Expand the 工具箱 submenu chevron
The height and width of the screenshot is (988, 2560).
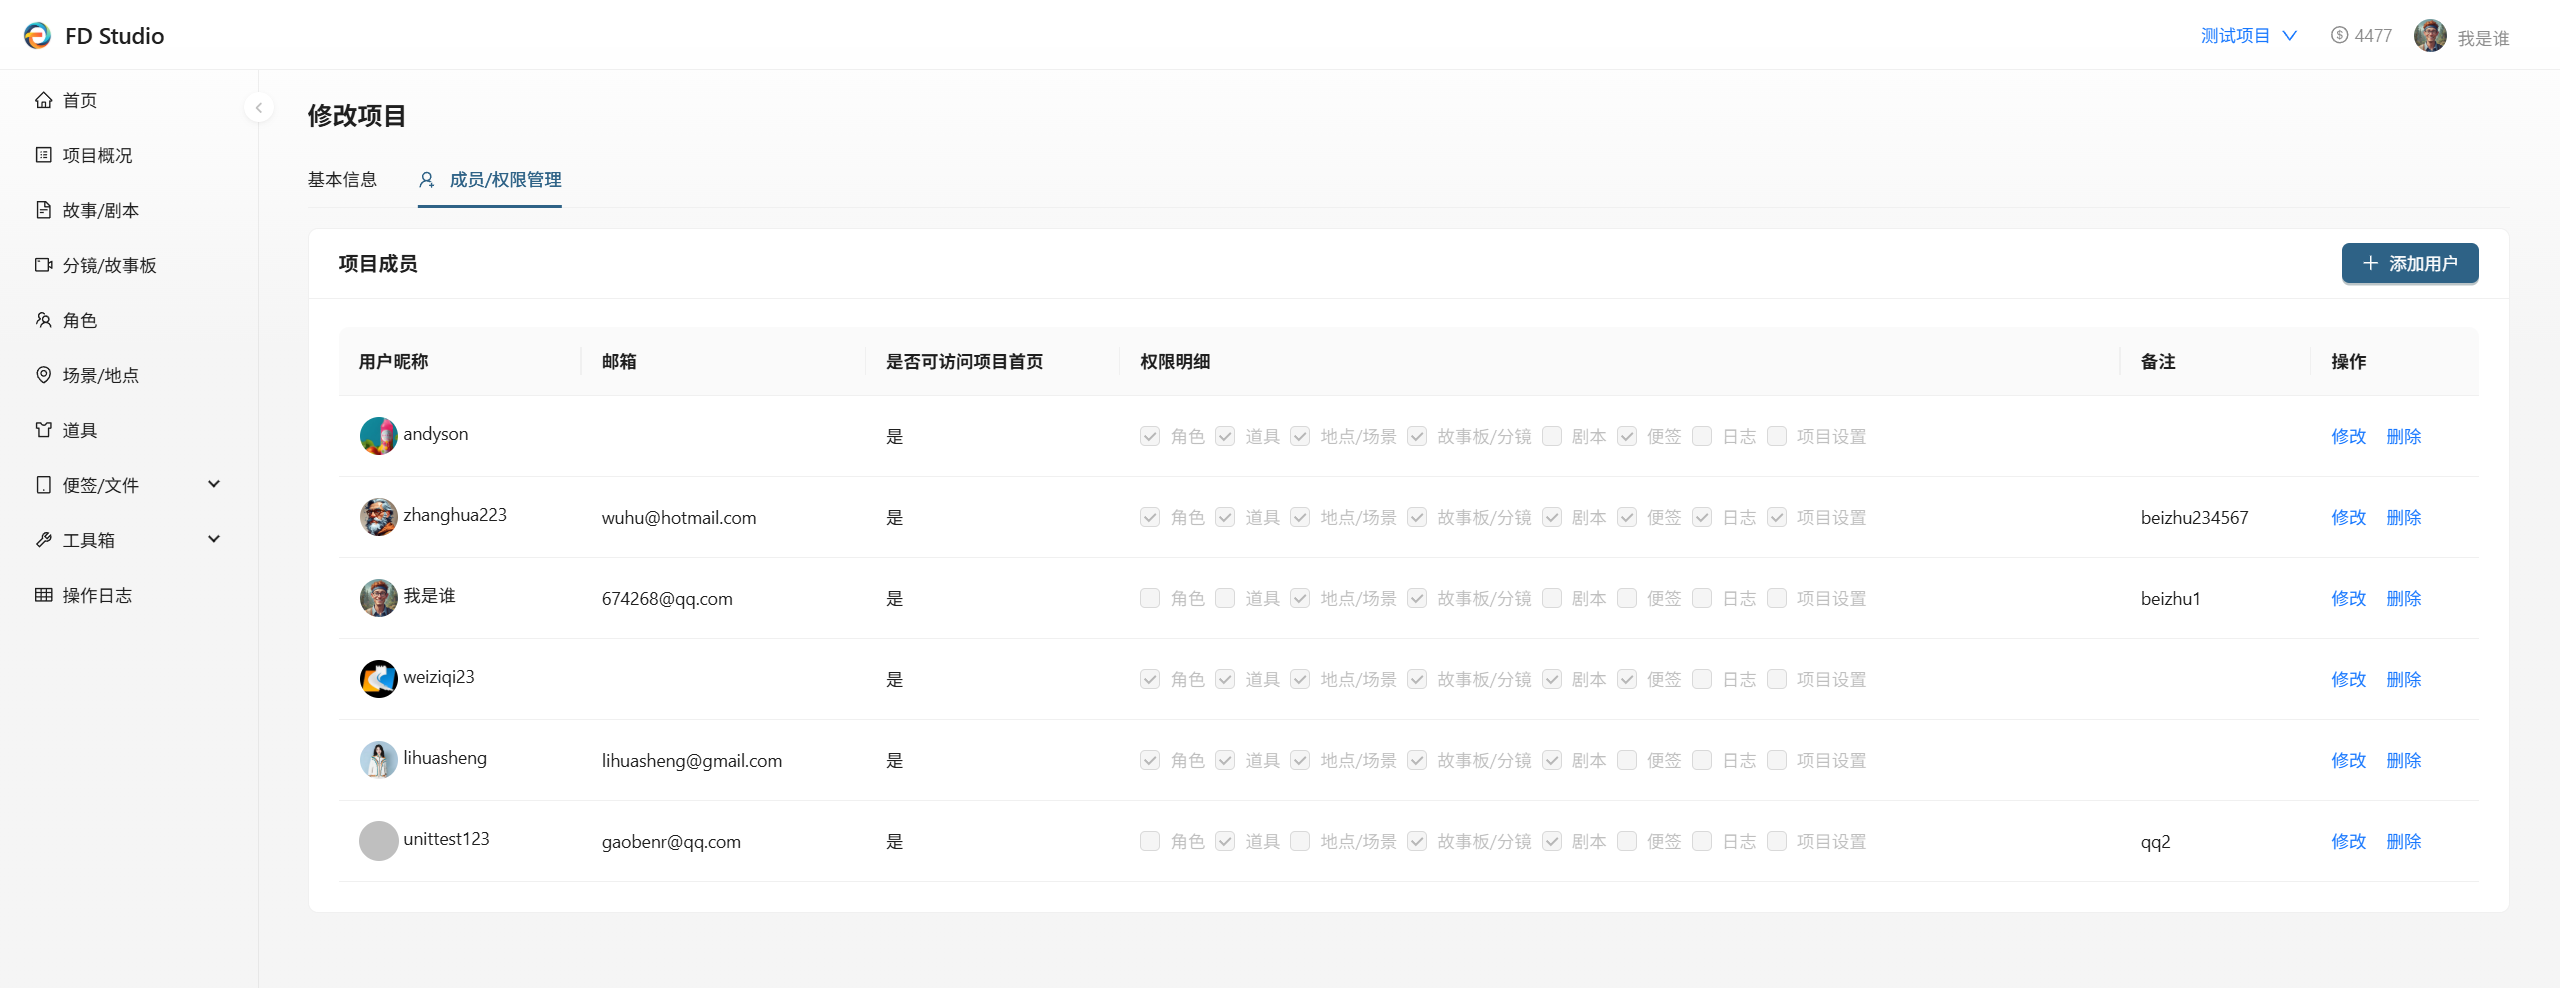coord(213,539)
